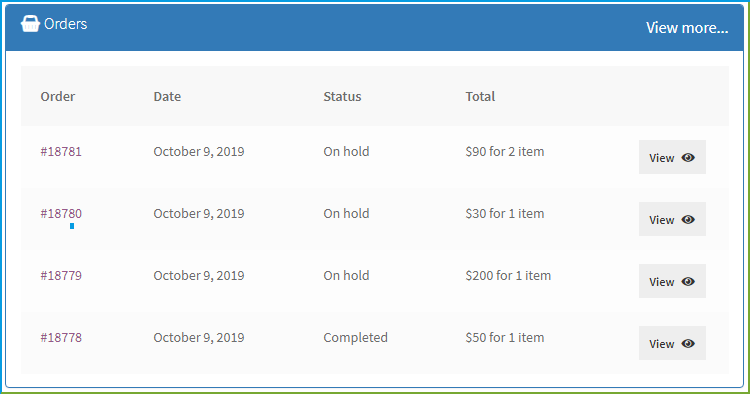The width and height of the screenshot is (750, 394).
Task: Click the Status column header
Action: [342, 97]
